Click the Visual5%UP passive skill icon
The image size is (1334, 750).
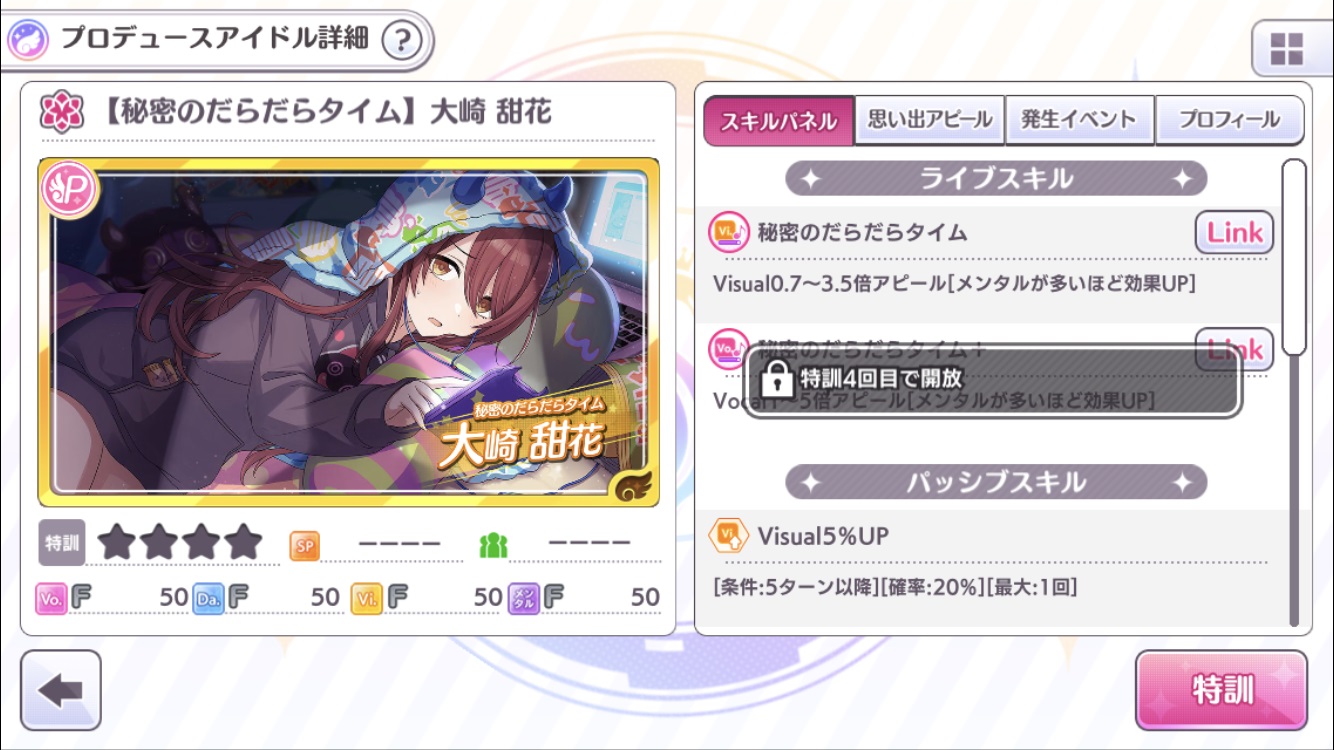click(x=728, y=536)
